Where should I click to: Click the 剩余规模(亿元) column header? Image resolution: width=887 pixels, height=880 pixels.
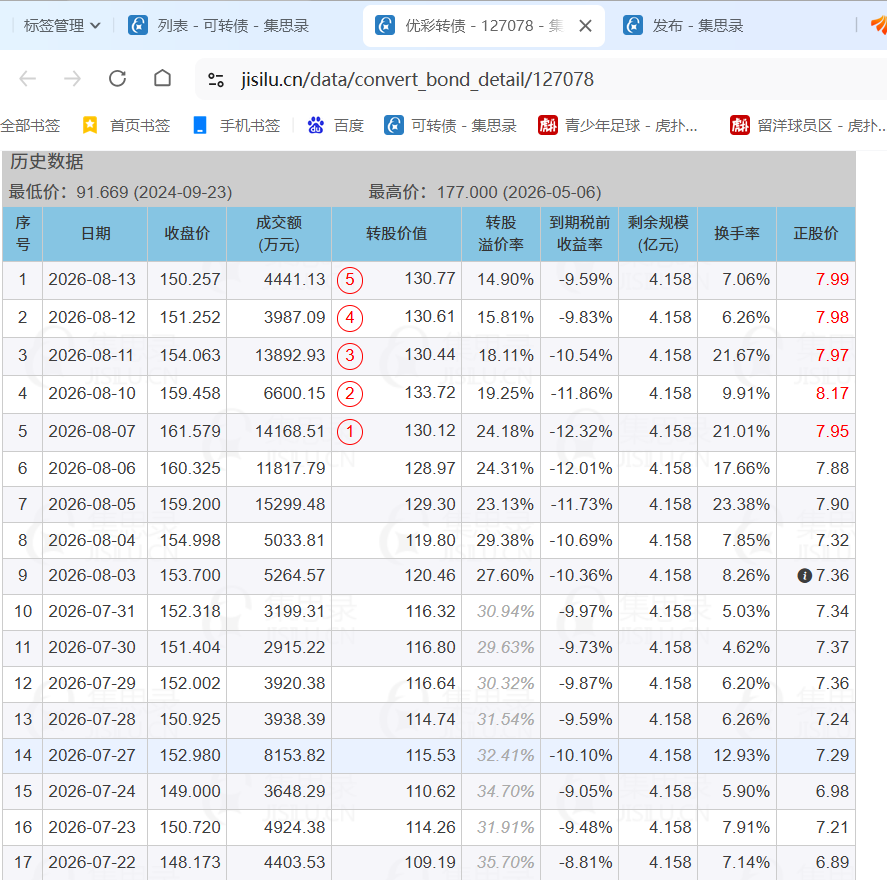658,234
